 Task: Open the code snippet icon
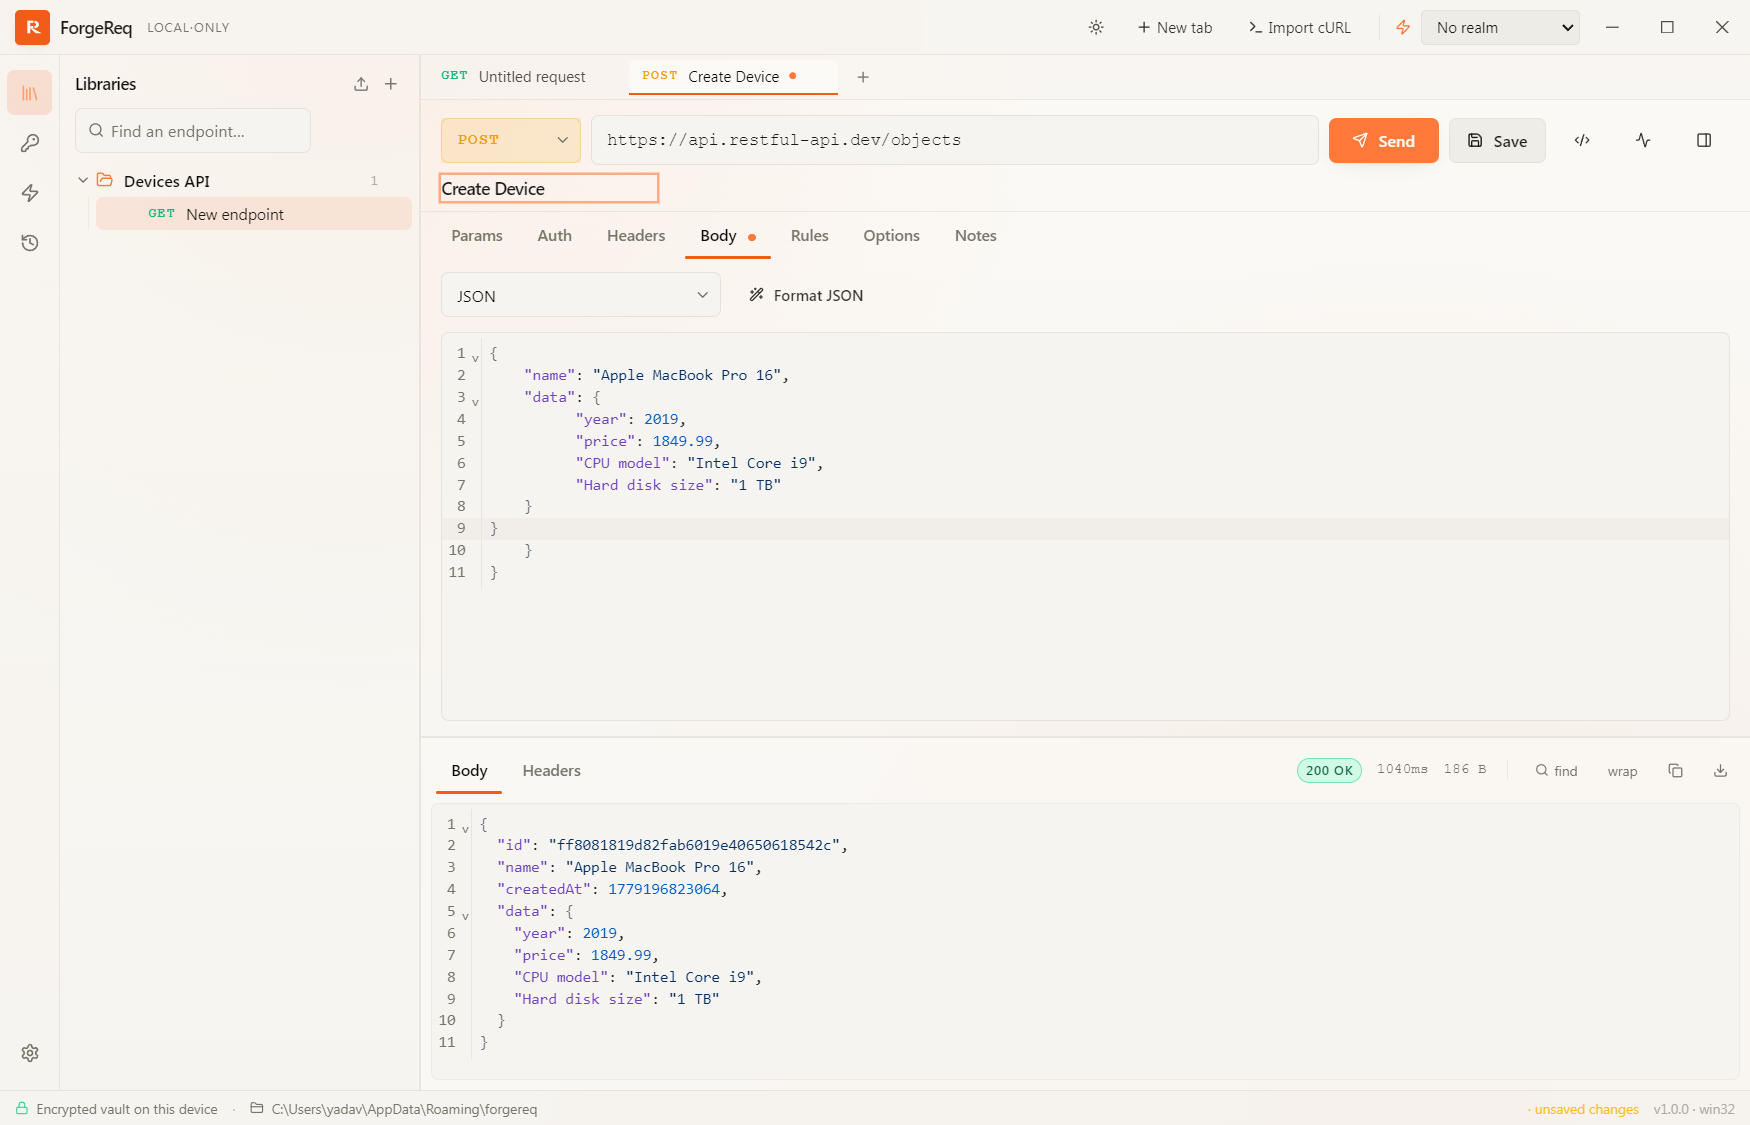click(1582, 140)
